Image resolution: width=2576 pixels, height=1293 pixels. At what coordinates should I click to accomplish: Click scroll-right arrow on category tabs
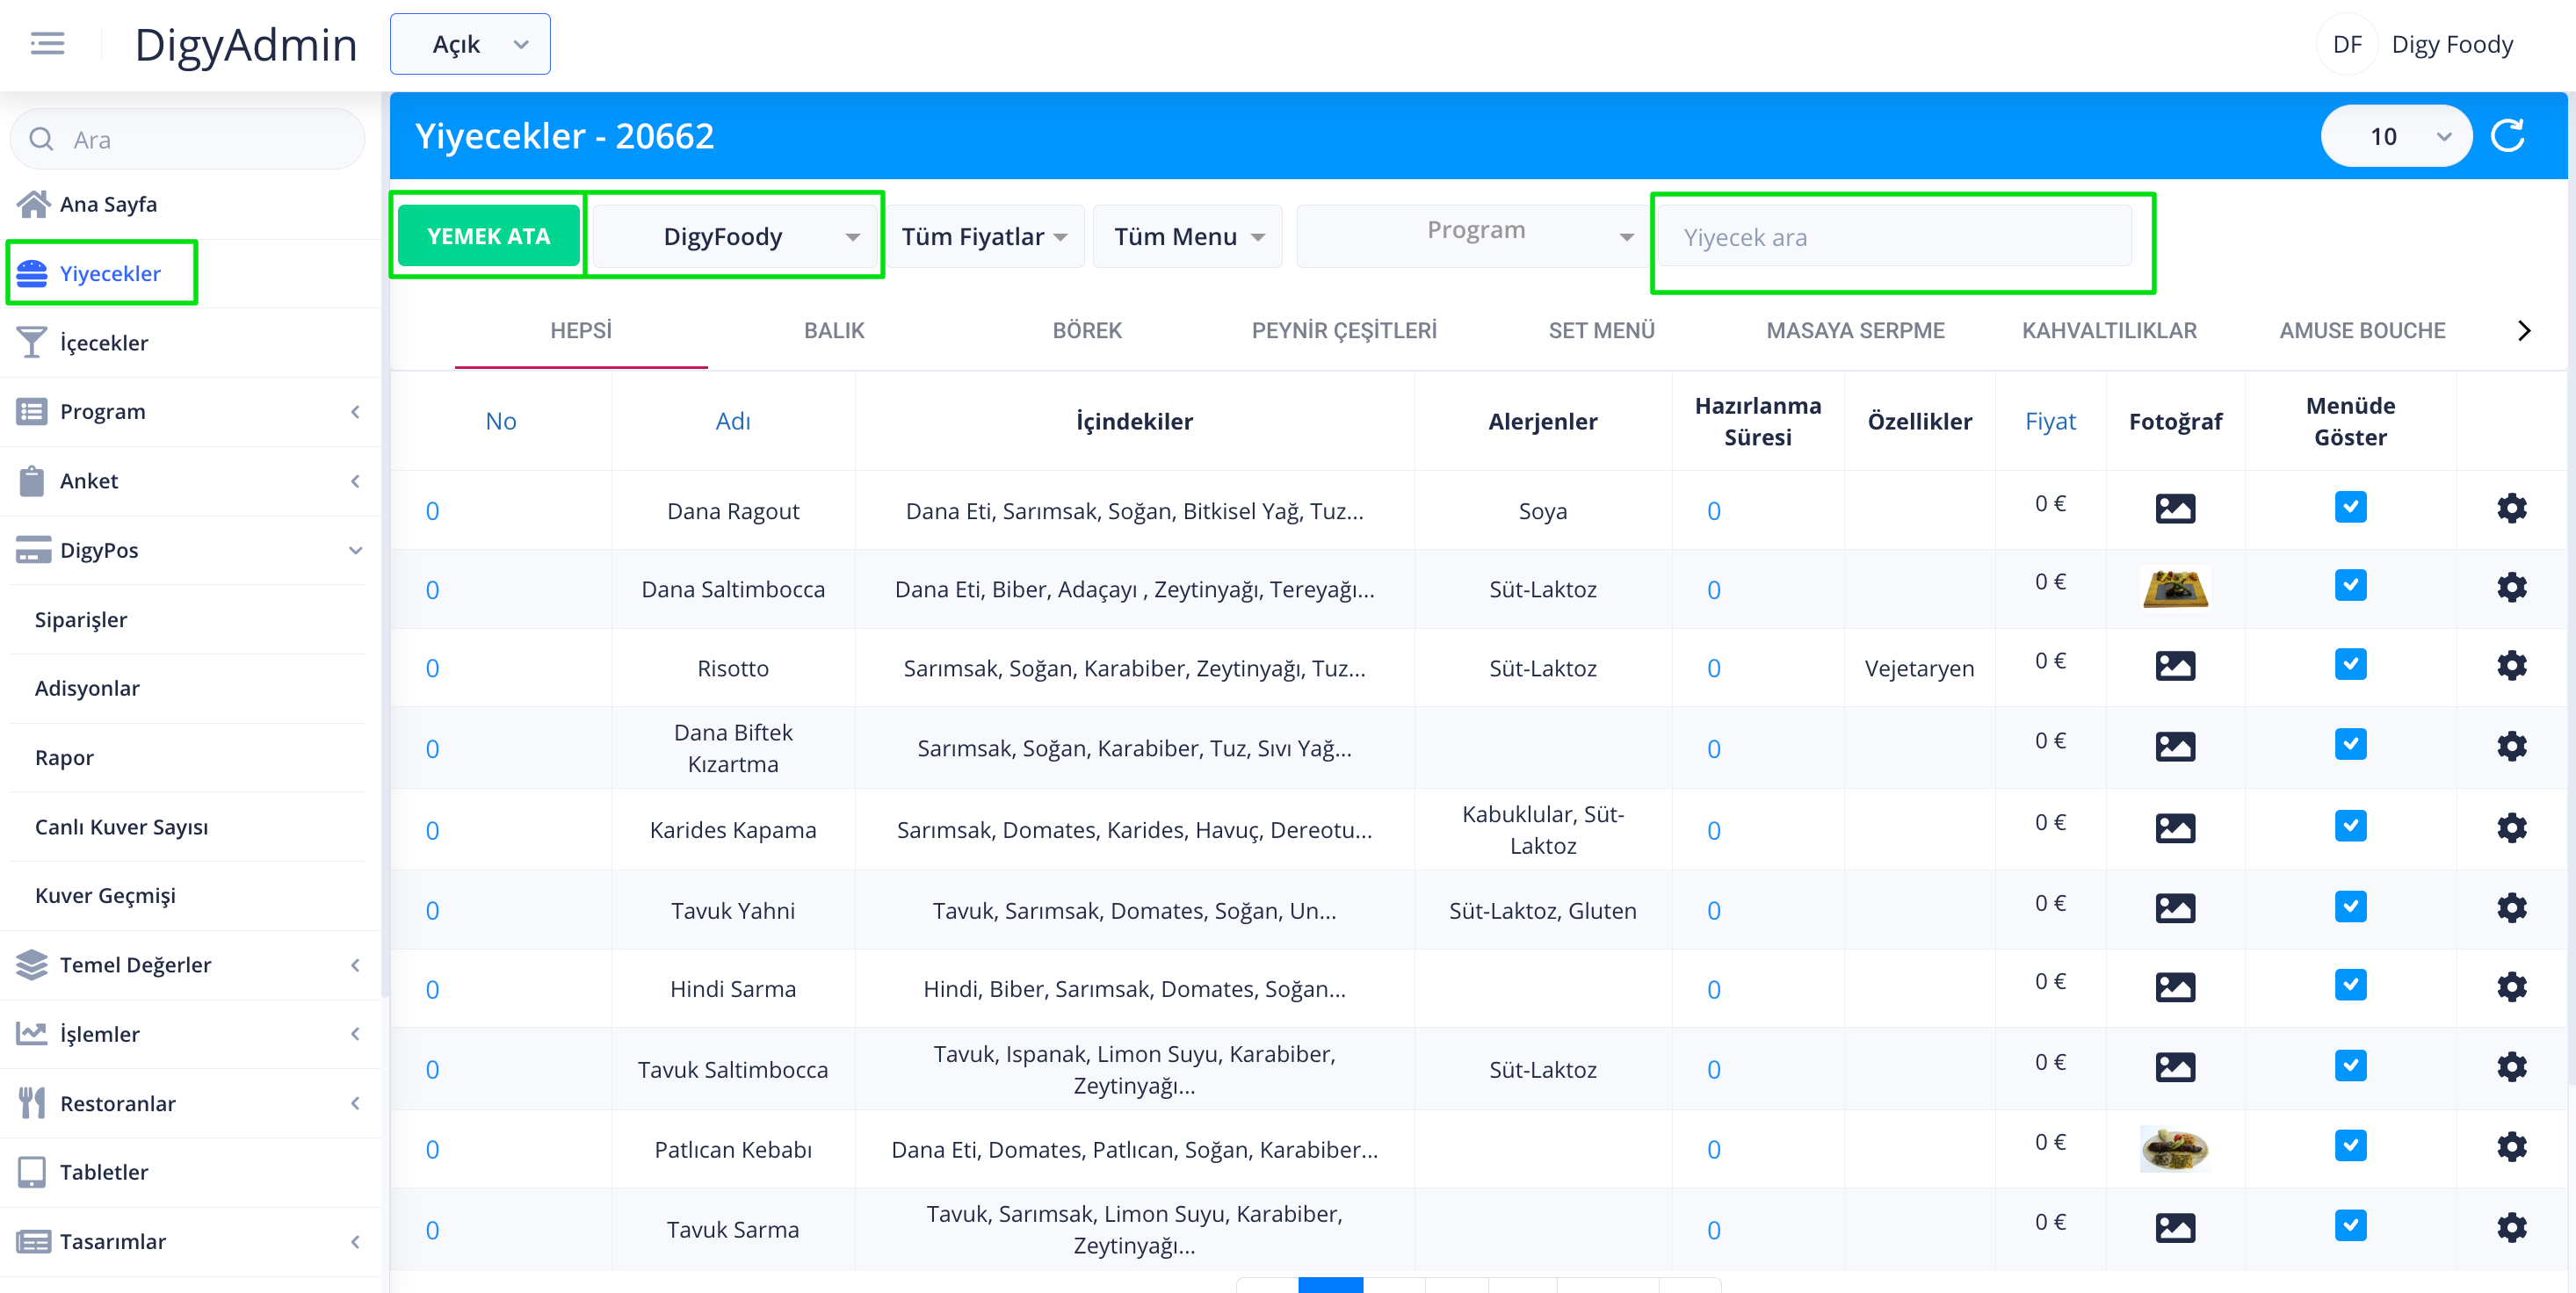(x=2524, y=331)
